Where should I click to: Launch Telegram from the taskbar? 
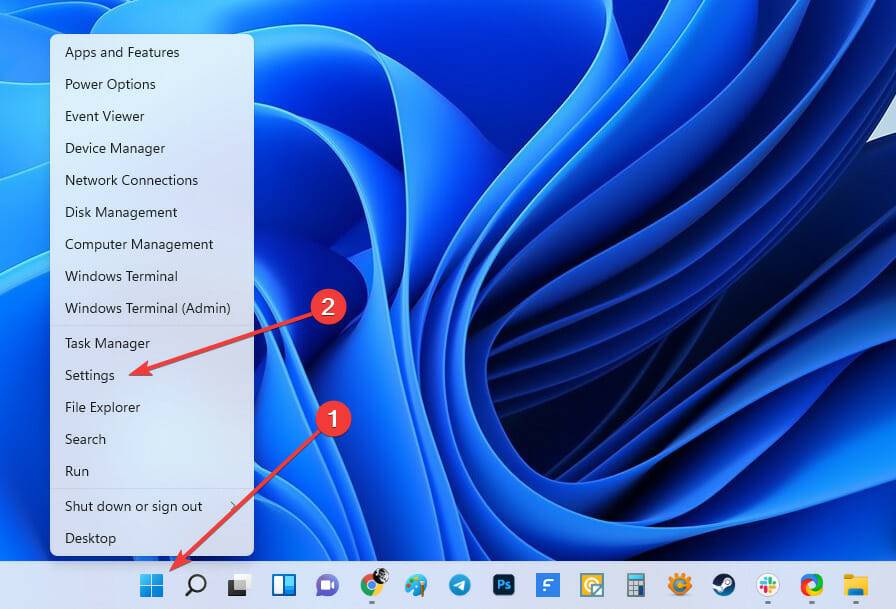pos(459,586)
